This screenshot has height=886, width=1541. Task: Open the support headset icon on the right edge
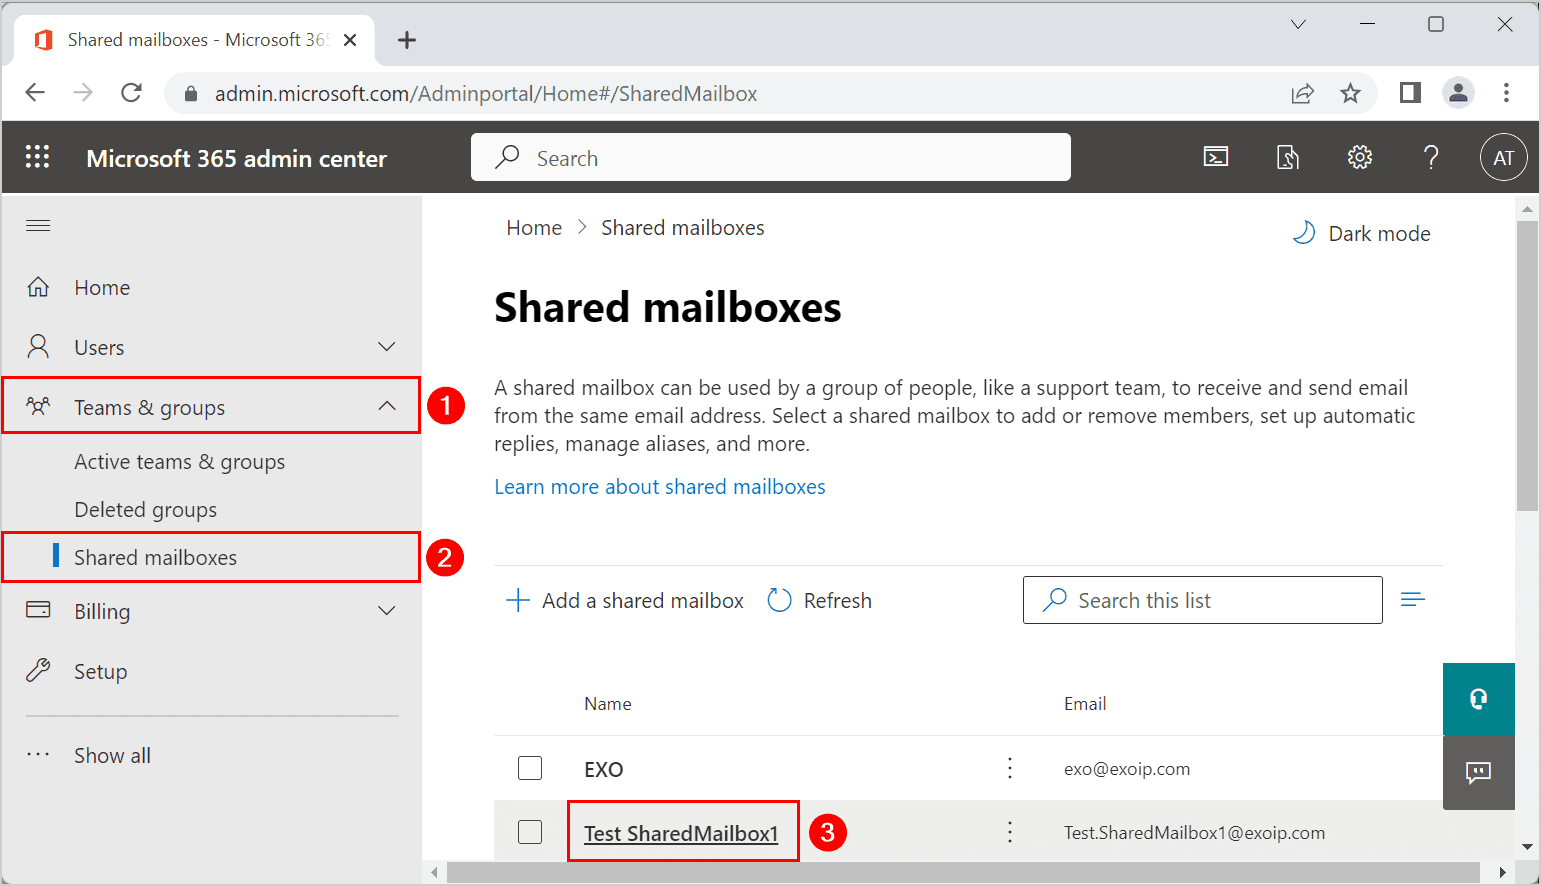point(1479,699)
